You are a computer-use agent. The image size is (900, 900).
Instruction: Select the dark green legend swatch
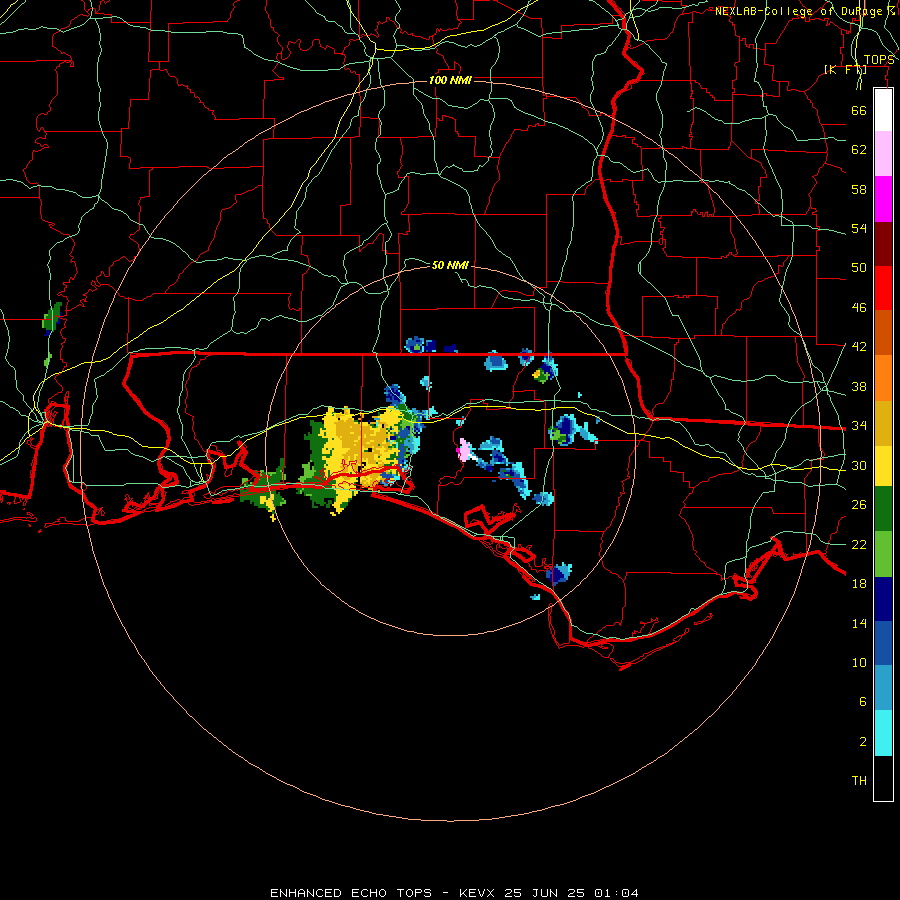(x=883, y=509)
